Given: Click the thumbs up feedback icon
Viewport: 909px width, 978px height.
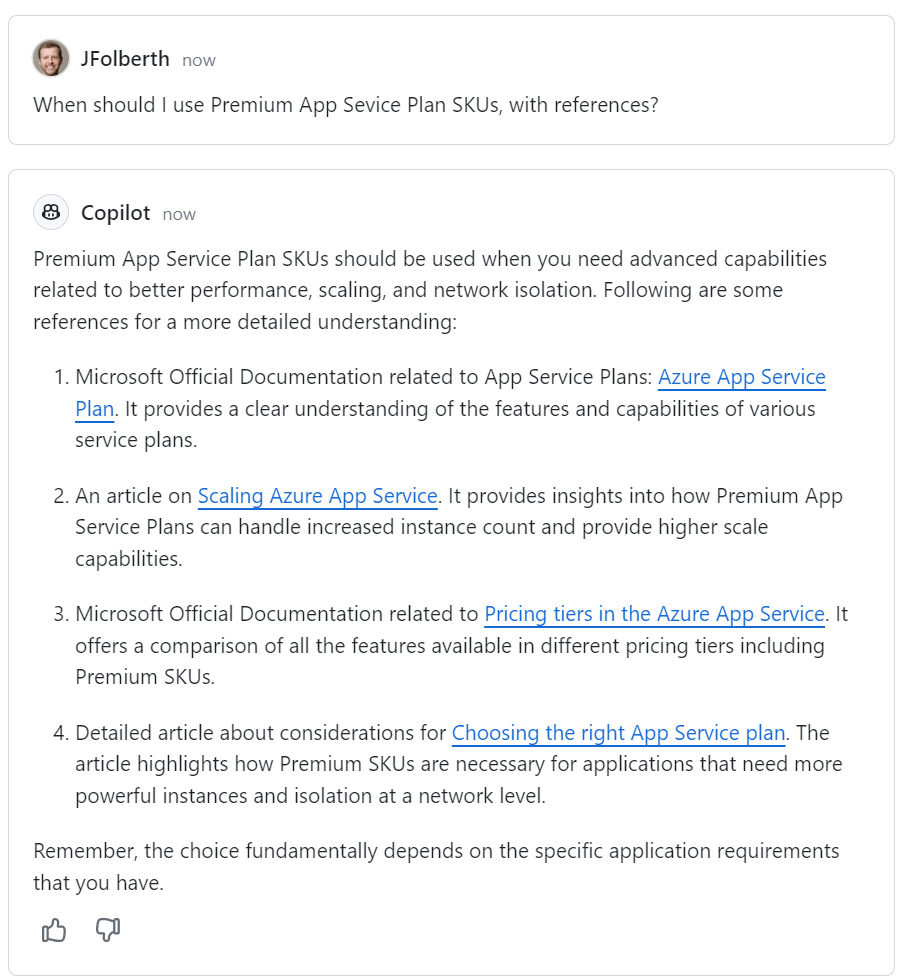Looking at the screenshot, I should tap(54, 931).
